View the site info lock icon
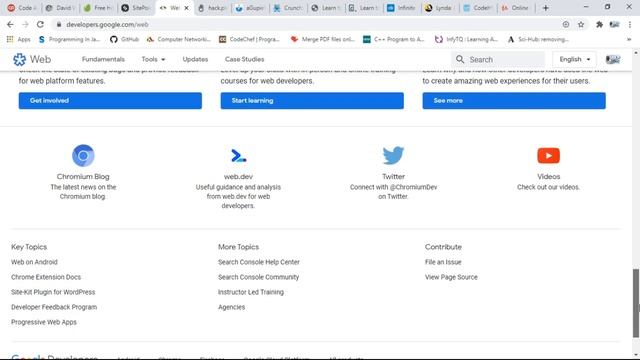 point(59,24)
